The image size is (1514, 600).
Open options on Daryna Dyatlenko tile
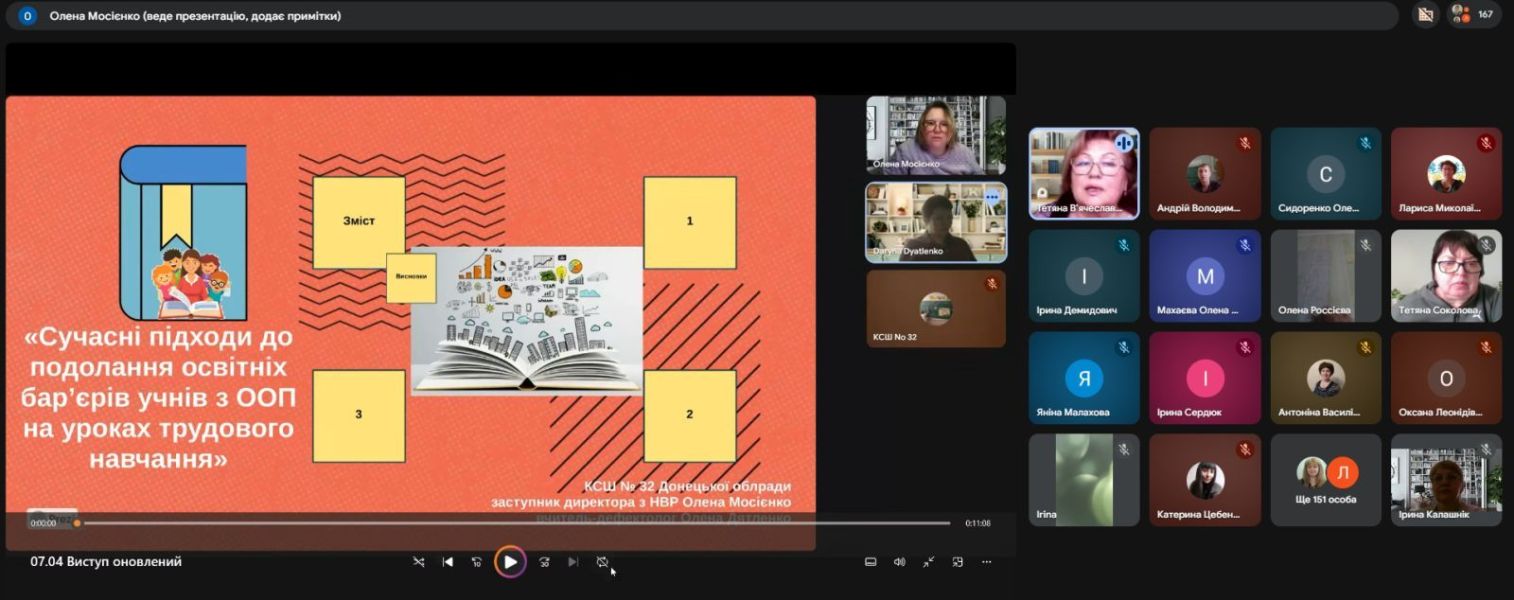pyautogui.click(x=992, y=197)
